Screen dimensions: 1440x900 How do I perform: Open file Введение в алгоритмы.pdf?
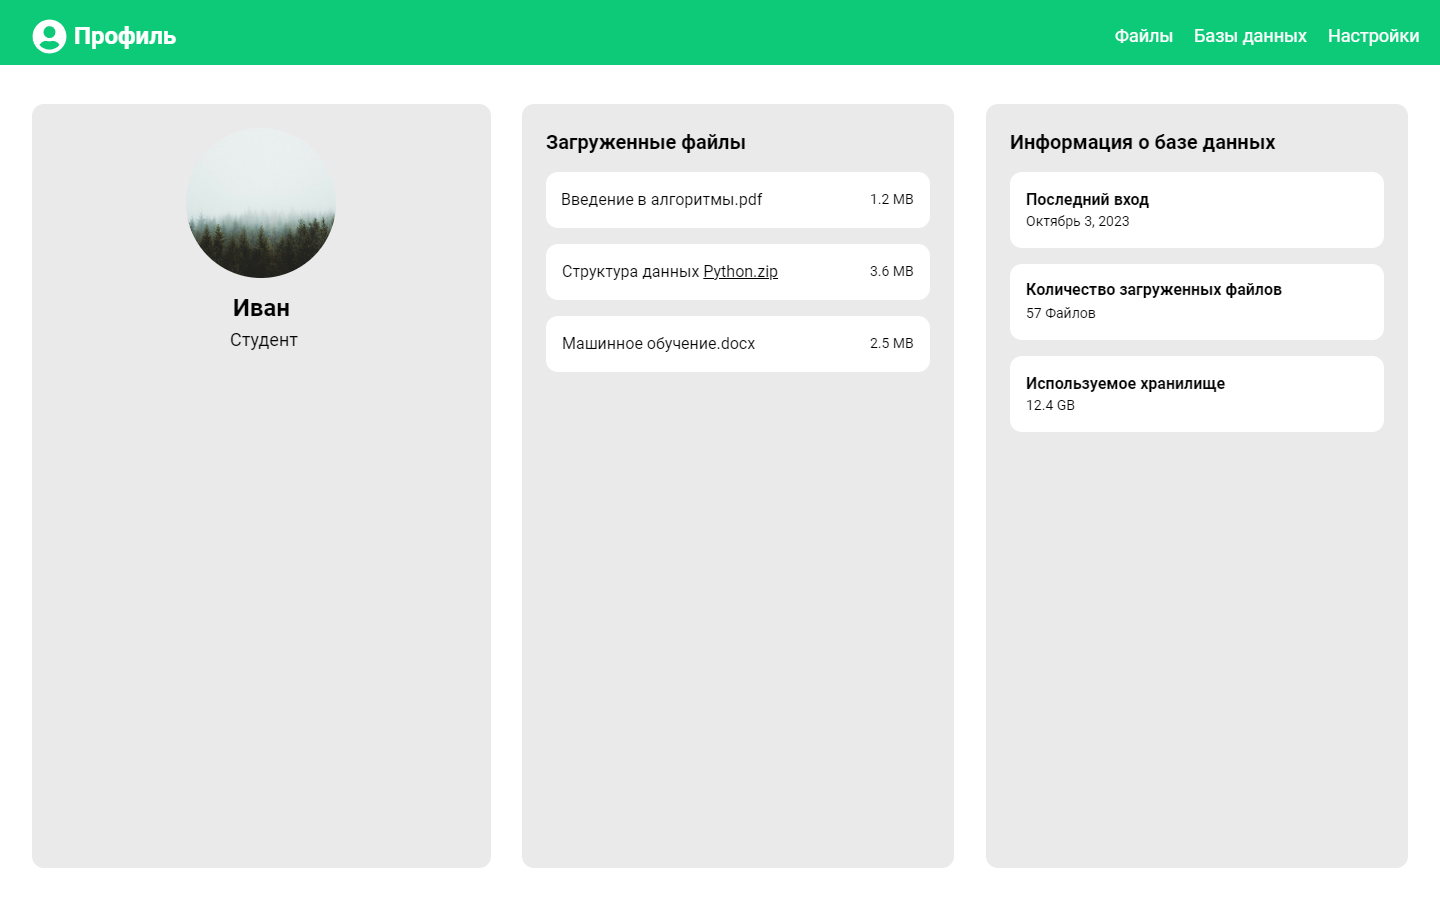point(737,200)
